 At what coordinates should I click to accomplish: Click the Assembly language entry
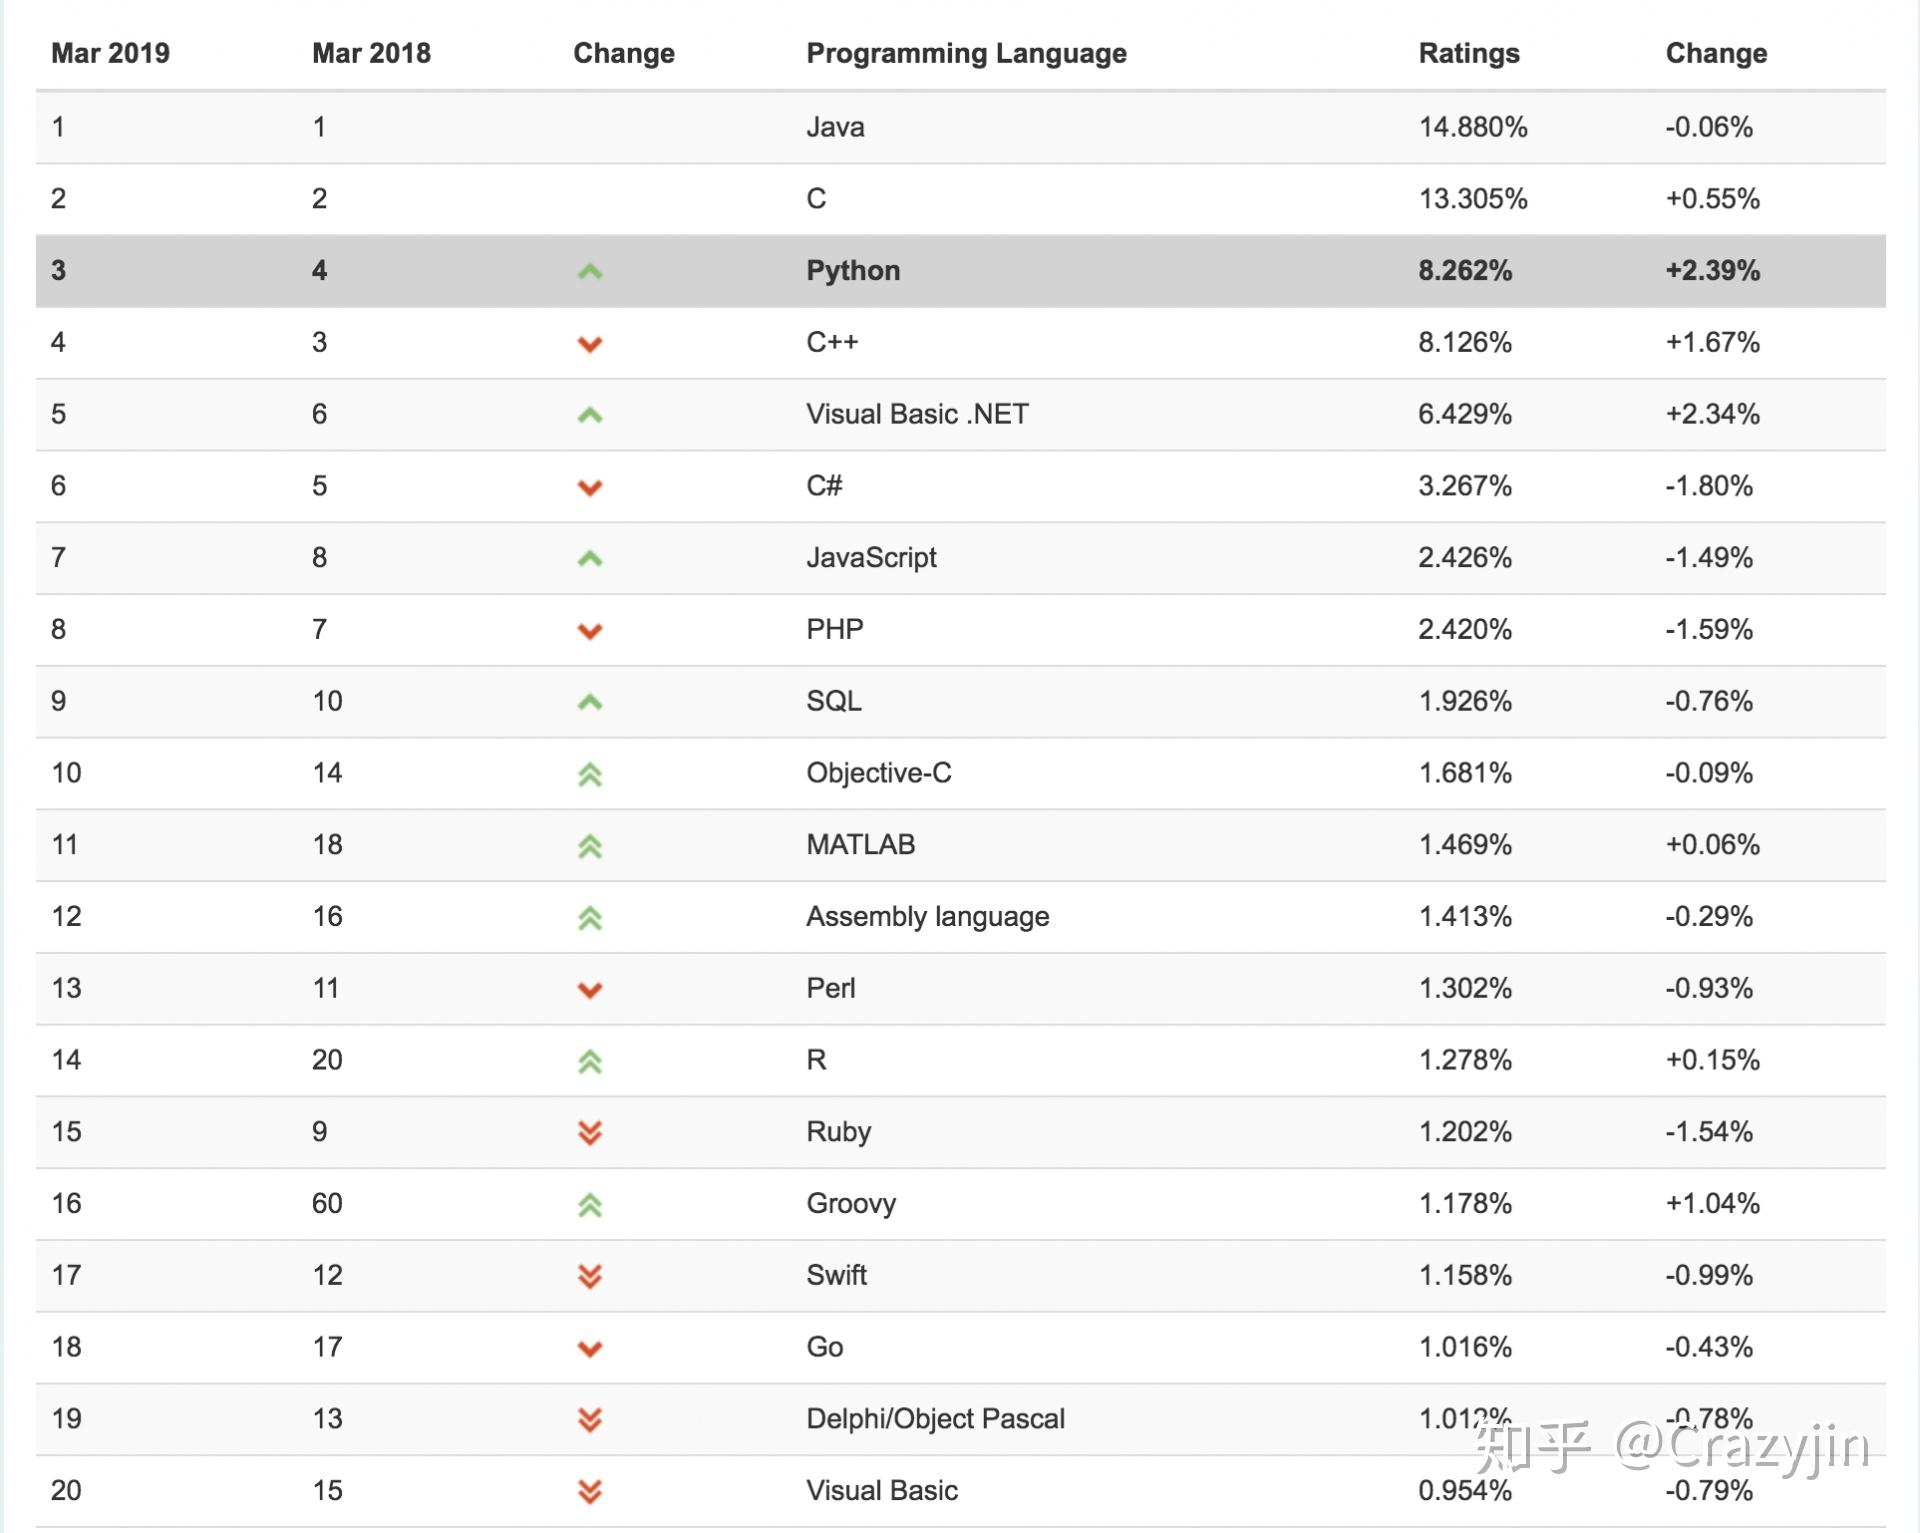[x=927, y=916]
